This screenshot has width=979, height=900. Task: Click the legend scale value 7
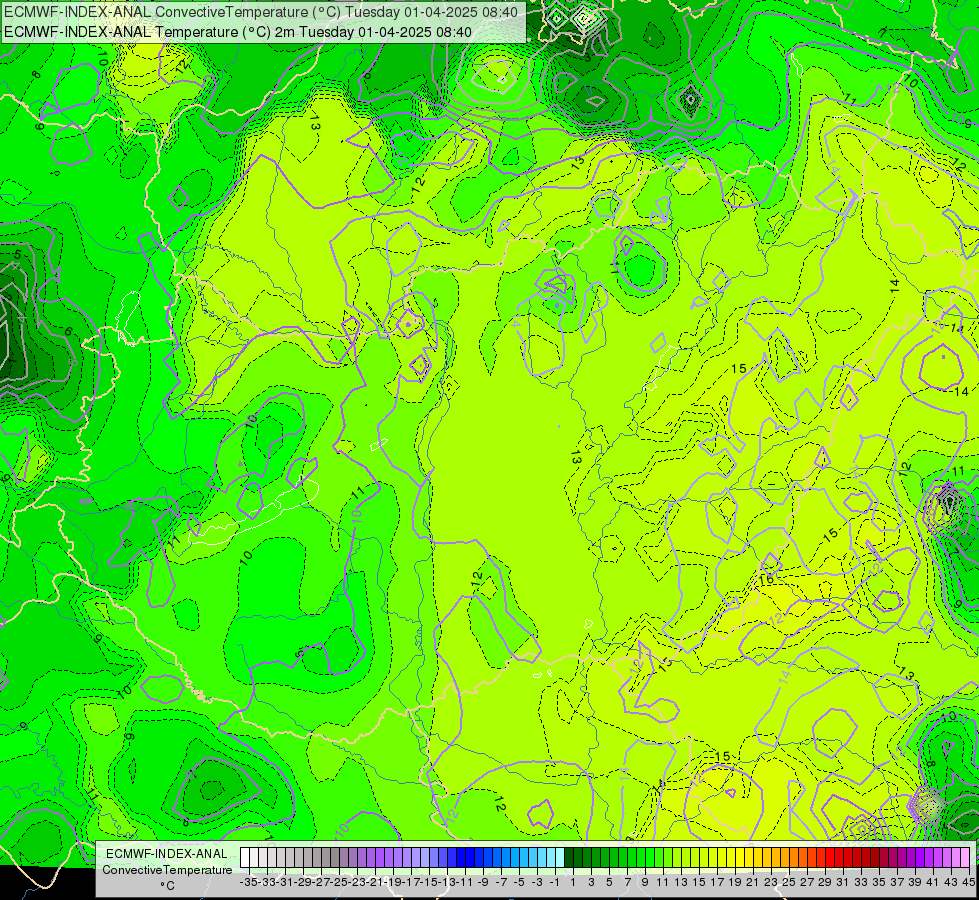point(627,883)
